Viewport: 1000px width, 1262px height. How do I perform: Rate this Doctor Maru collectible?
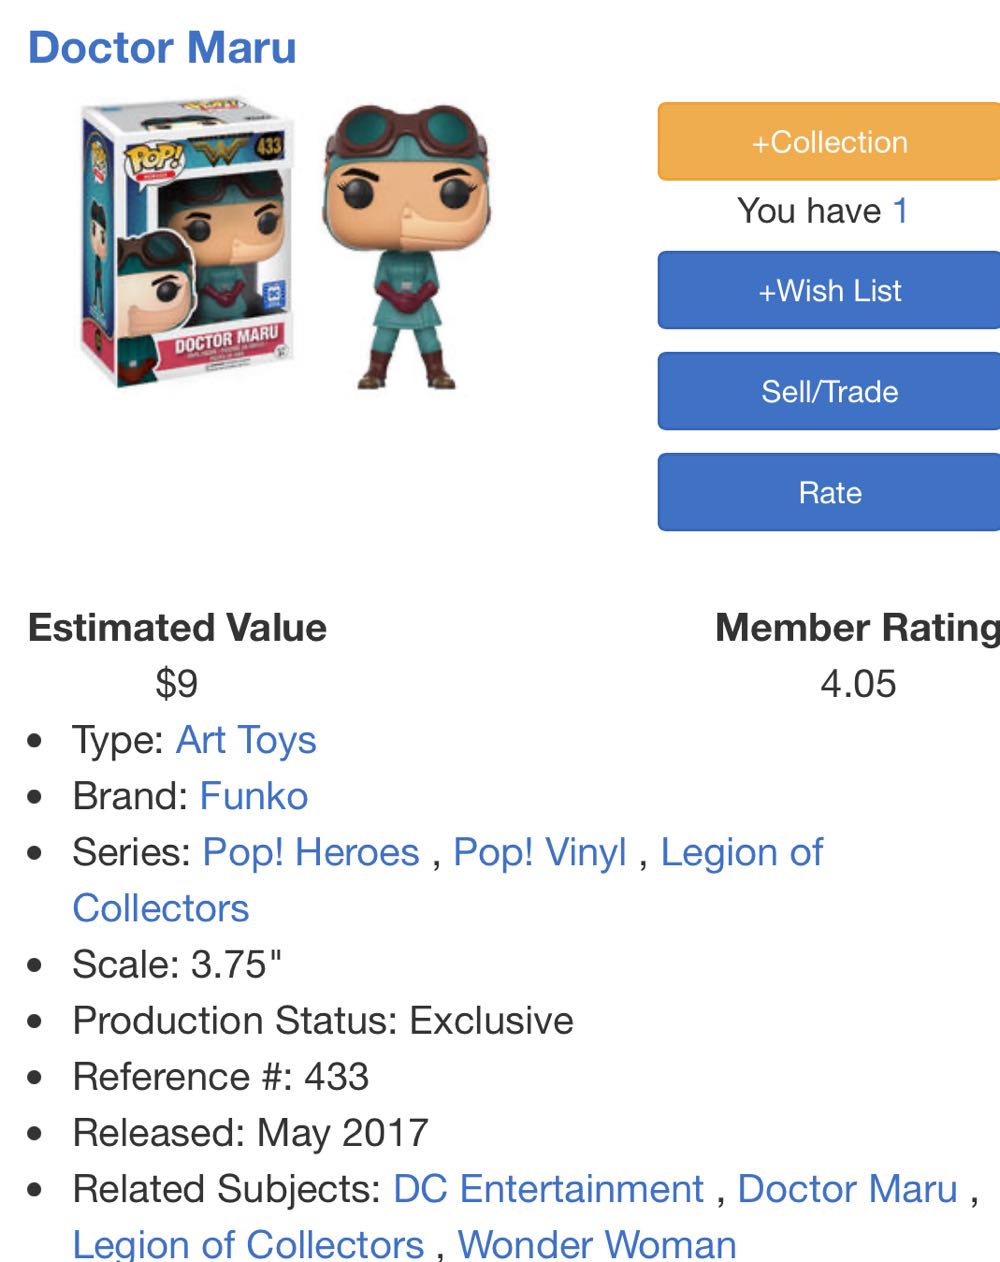[827, 492]
